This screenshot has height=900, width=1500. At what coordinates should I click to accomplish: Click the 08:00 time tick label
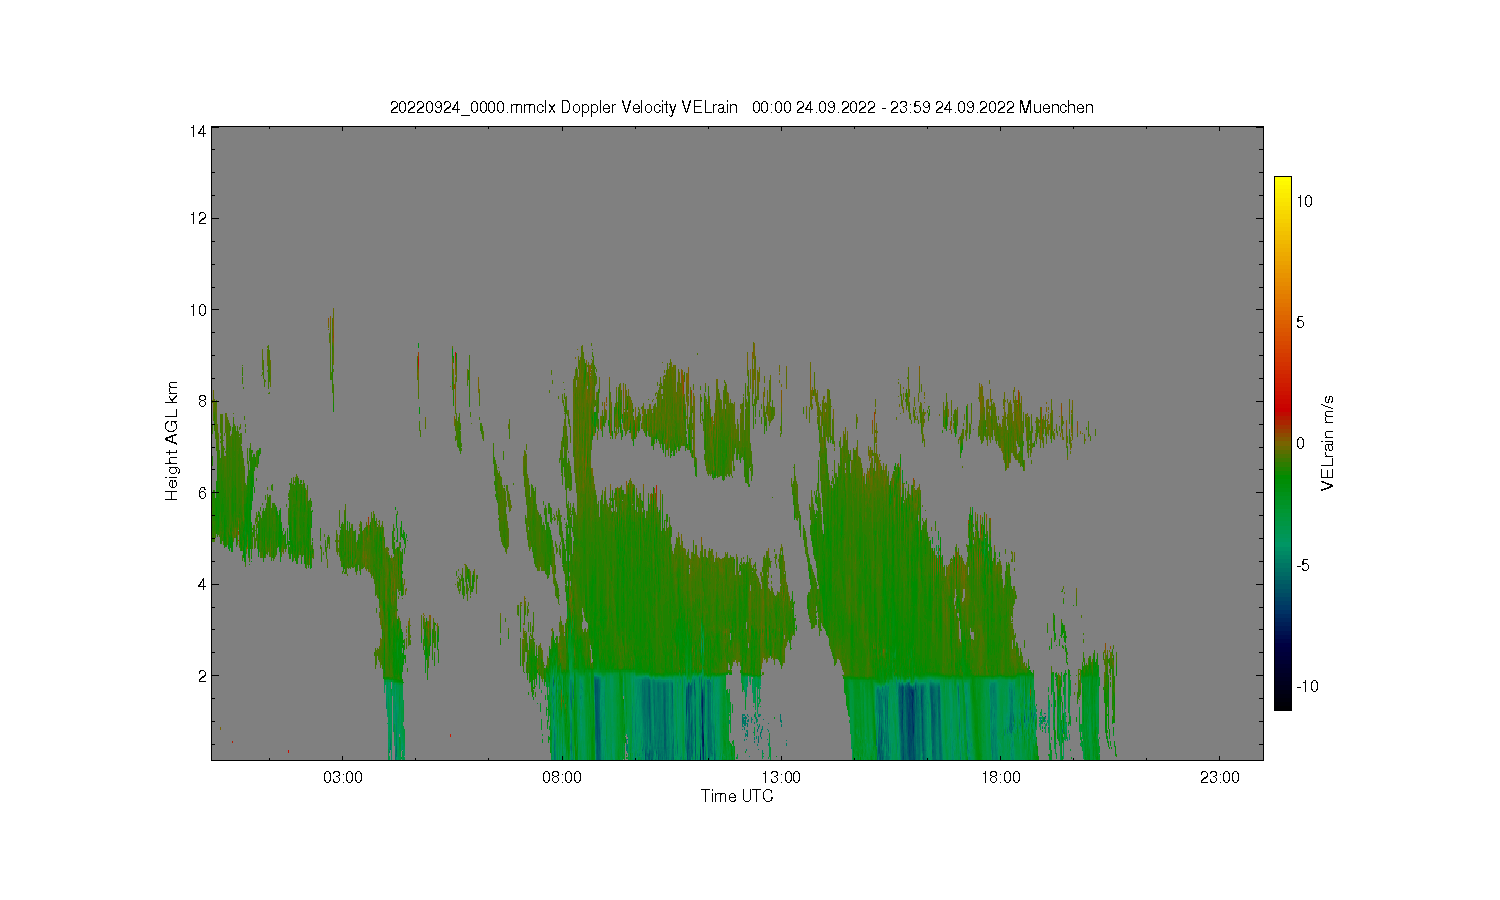pos(562,778)
